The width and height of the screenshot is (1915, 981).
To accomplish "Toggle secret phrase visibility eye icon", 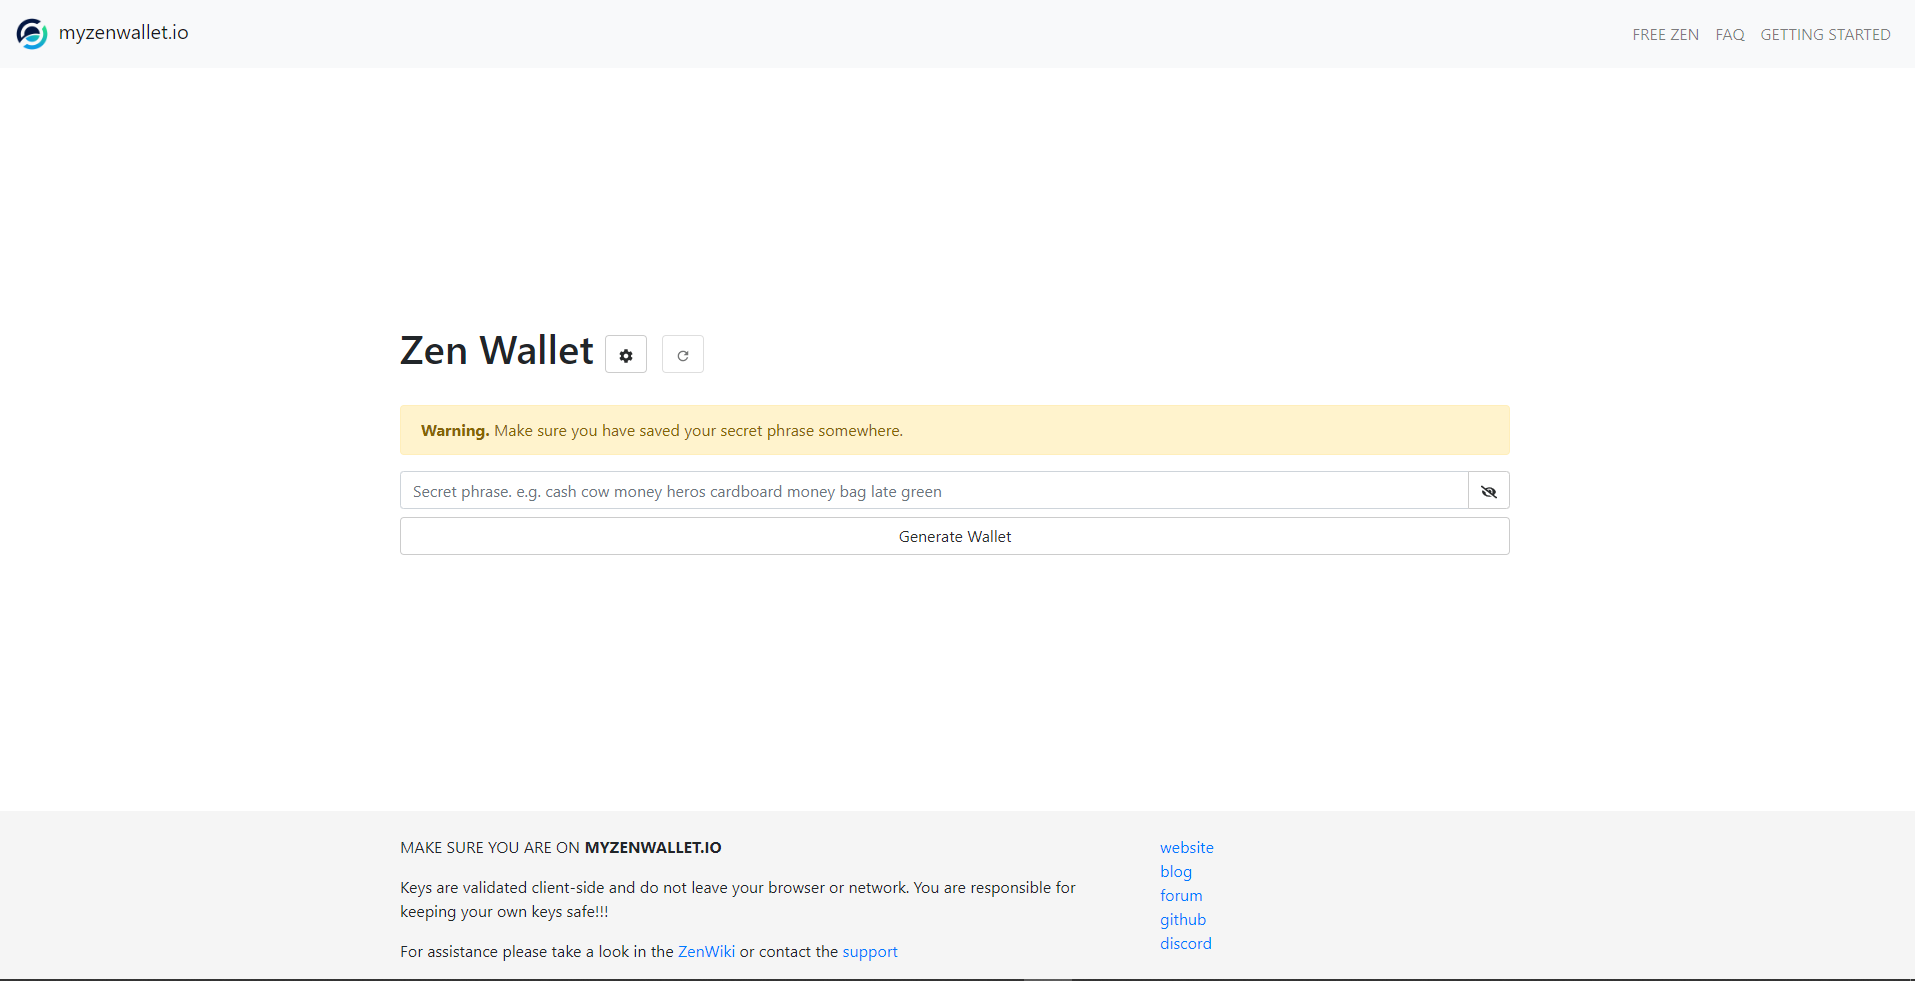I will pyautogui.click(x=1489, y=491).
